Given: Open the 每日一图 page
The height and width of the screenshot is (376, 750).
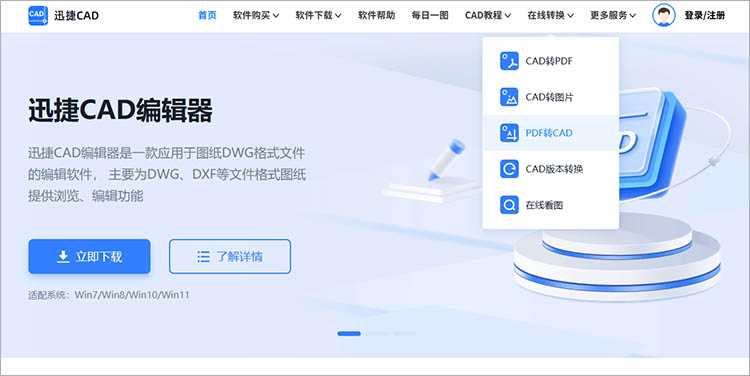Looking at the screenshot, I should tap(430, 15).
